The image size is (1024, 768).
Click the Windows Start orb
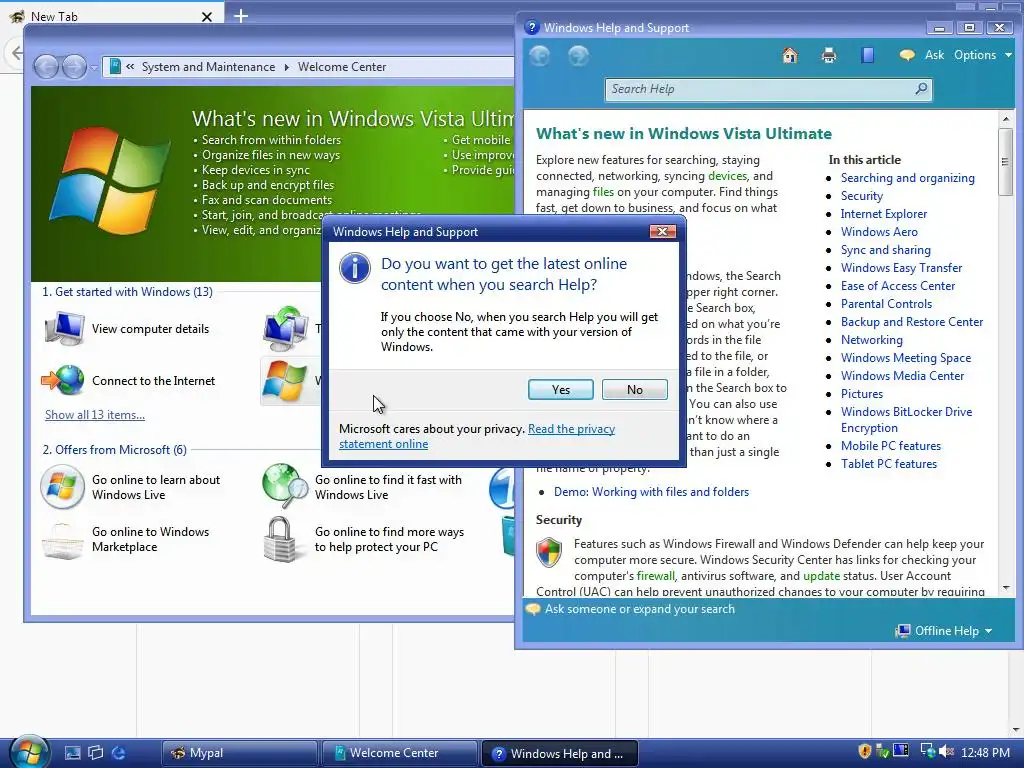point(28,752)
